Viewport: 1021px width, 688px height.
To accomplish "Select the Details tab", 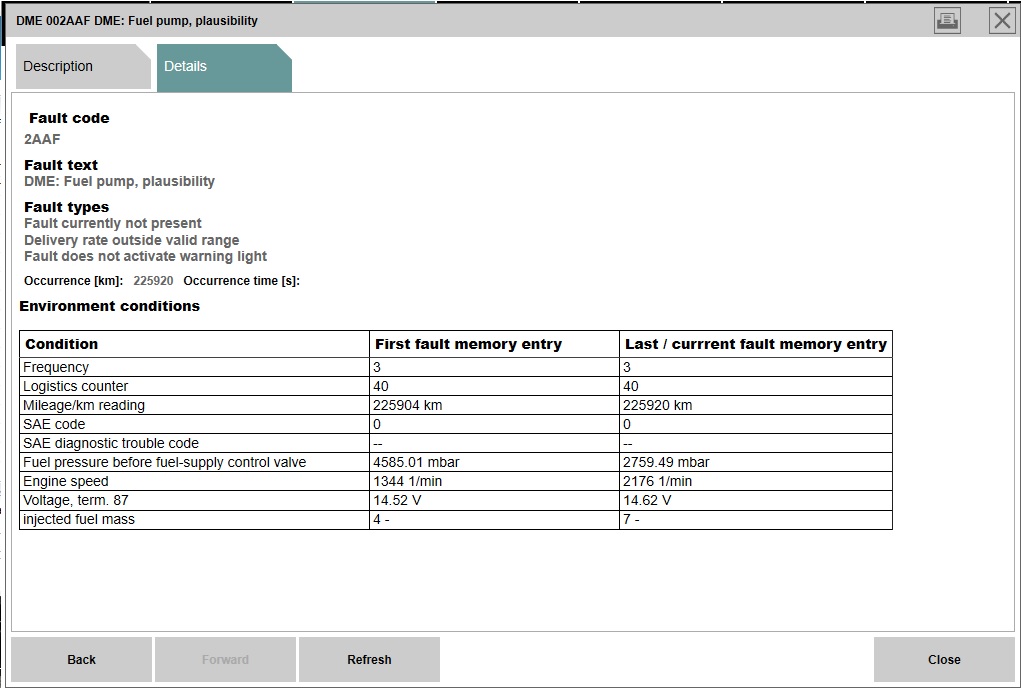I will pos(185,67).
